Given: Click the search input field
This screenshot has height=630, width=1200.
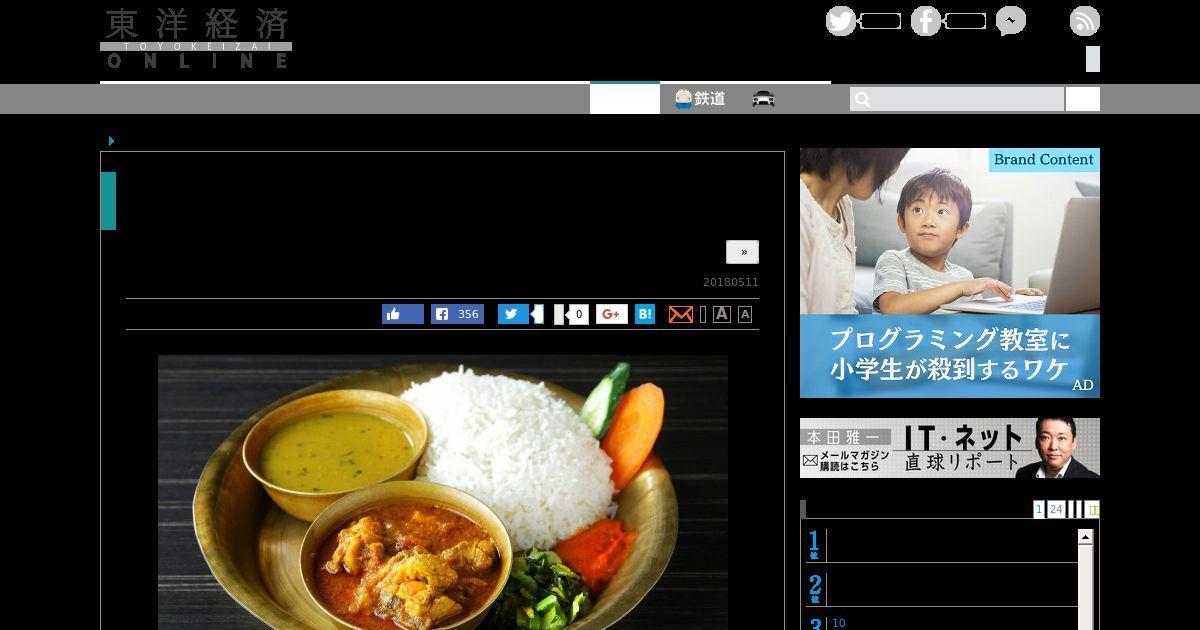Looking at the screenshot, I should coord(957,99).
